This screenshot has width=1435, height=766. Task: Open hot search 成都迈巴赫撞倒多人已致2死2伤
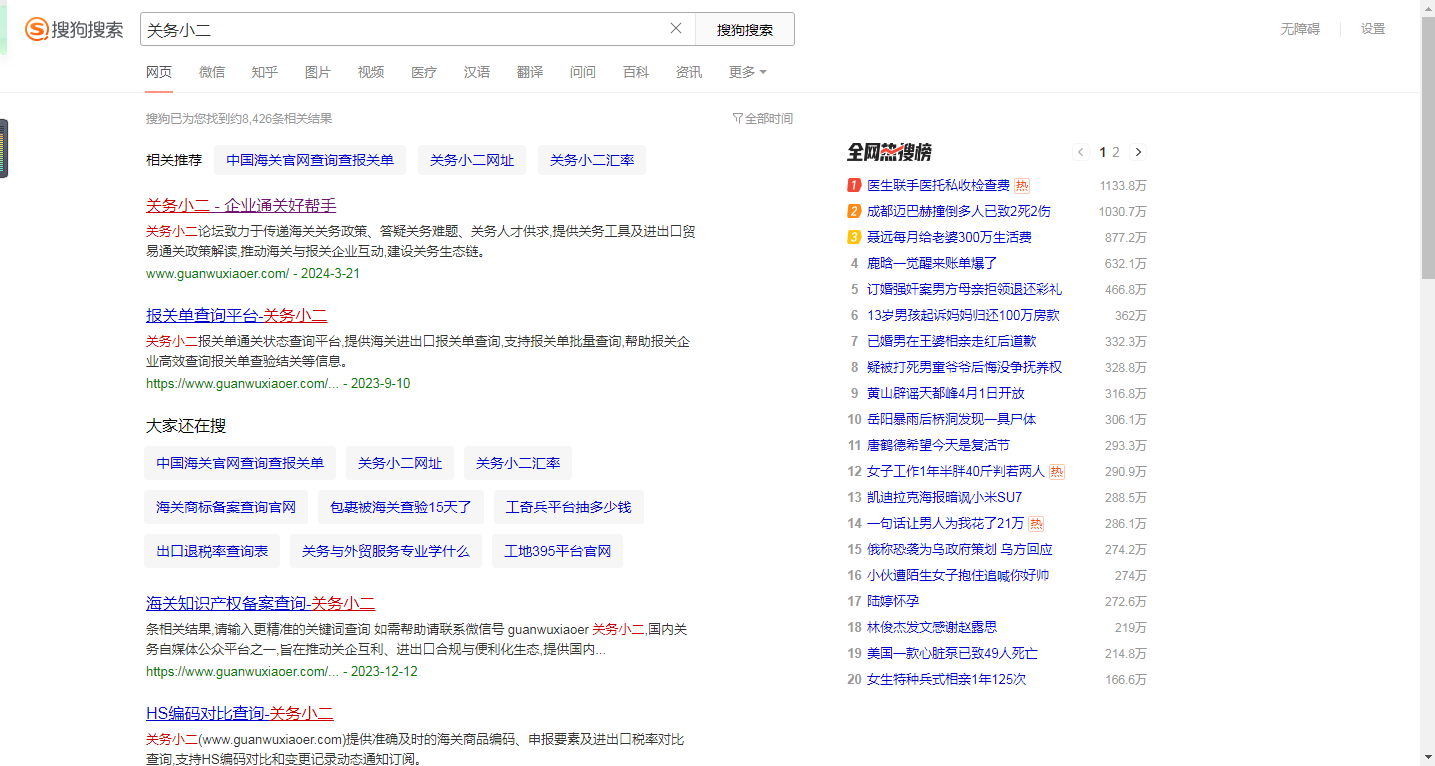(959, 212)
